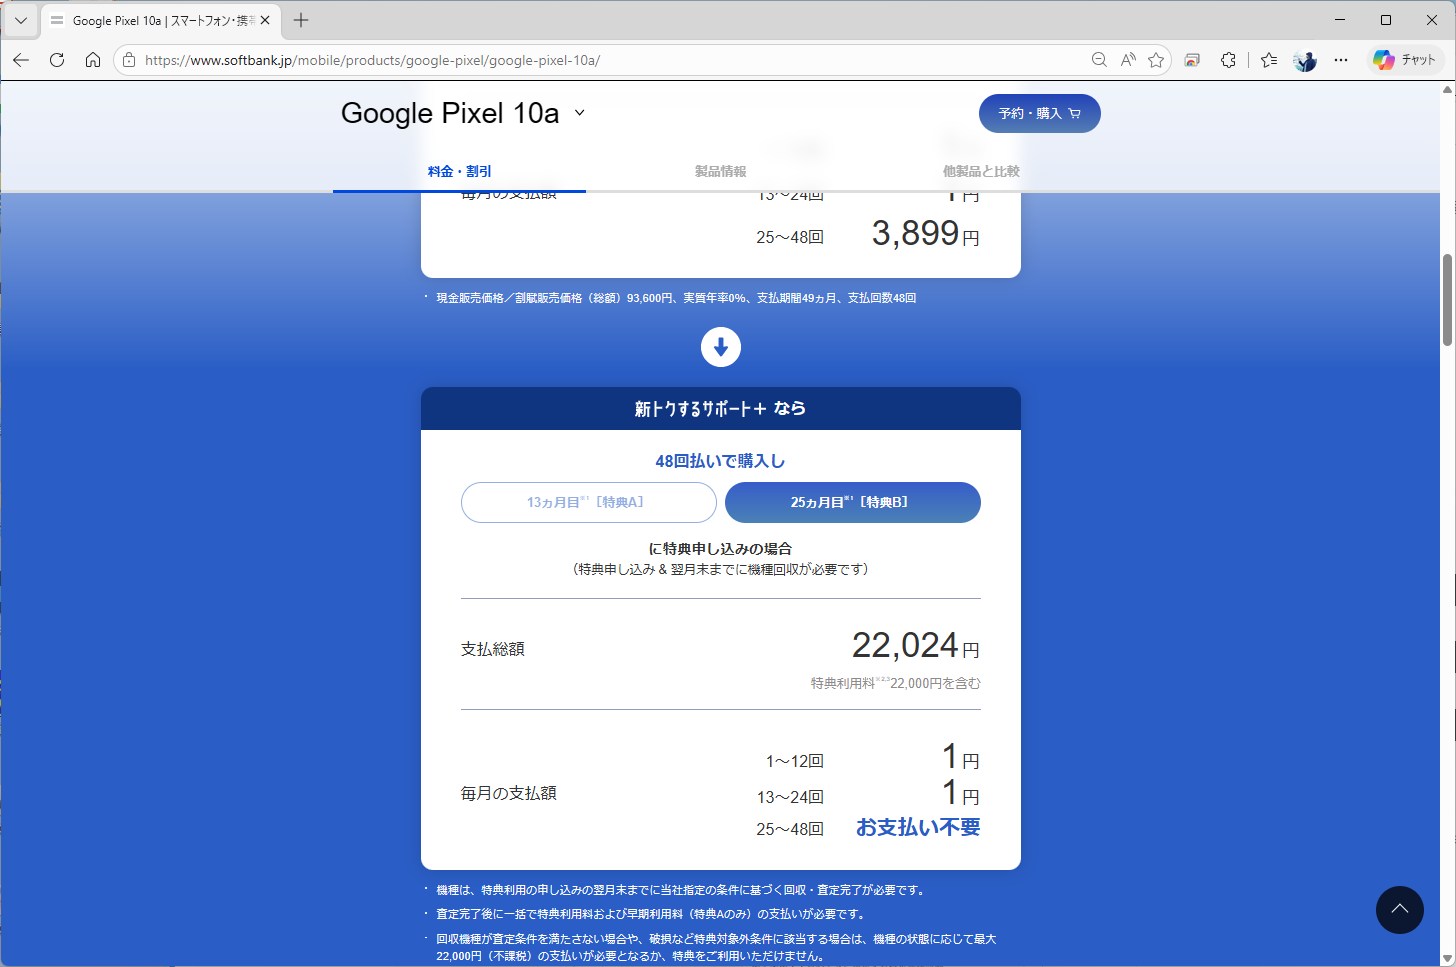Navigate back to the previous page
The width and height of the screenshot is (1456, 967).
[x=21, y=60]
